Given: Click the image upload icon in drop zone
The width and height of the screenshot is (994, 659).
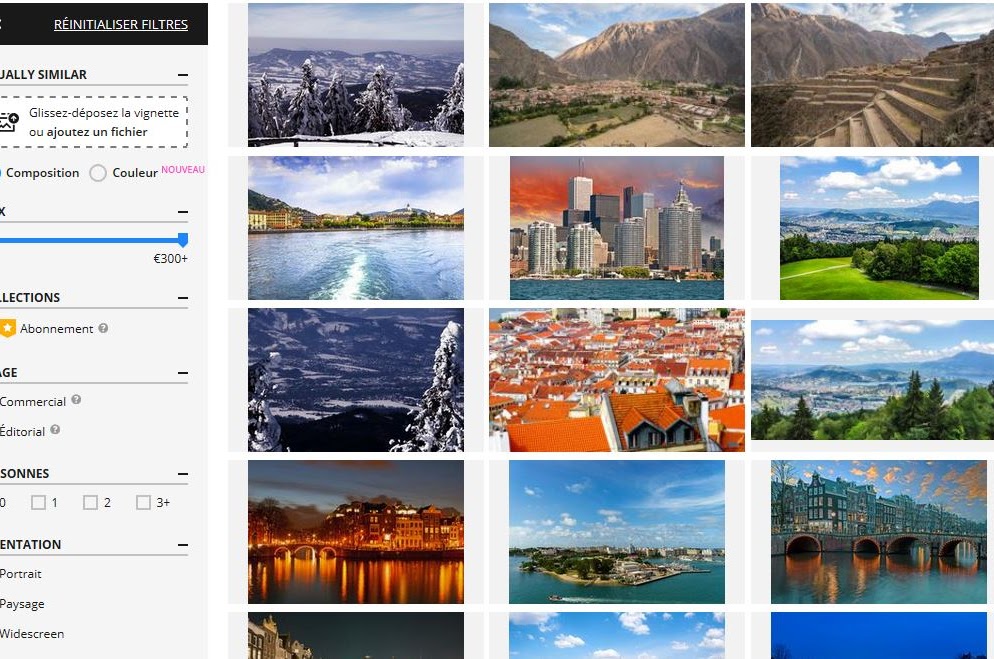Looking at the screenshot, I should [8, 122].
